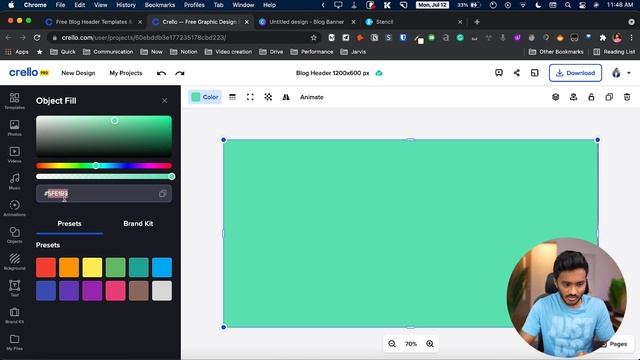
Task: Delete the selected object with trash icon
Action: tap(627, 97)
